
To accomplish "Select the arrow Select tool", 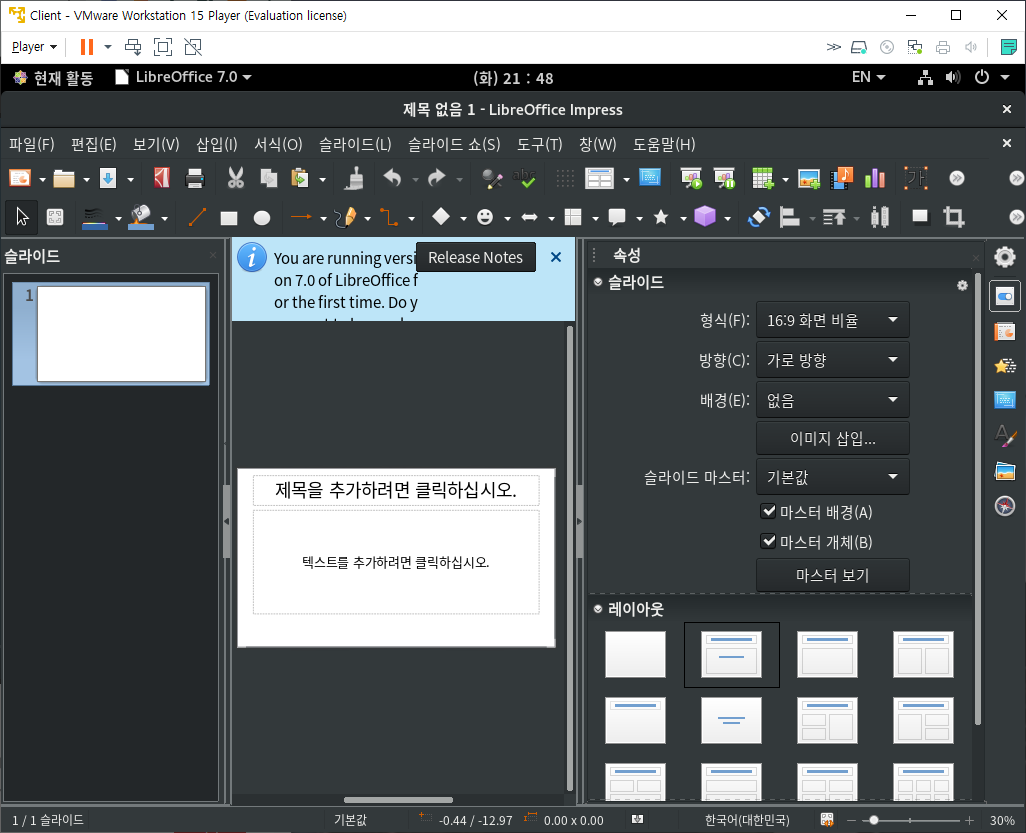I will tap(22, 217).
